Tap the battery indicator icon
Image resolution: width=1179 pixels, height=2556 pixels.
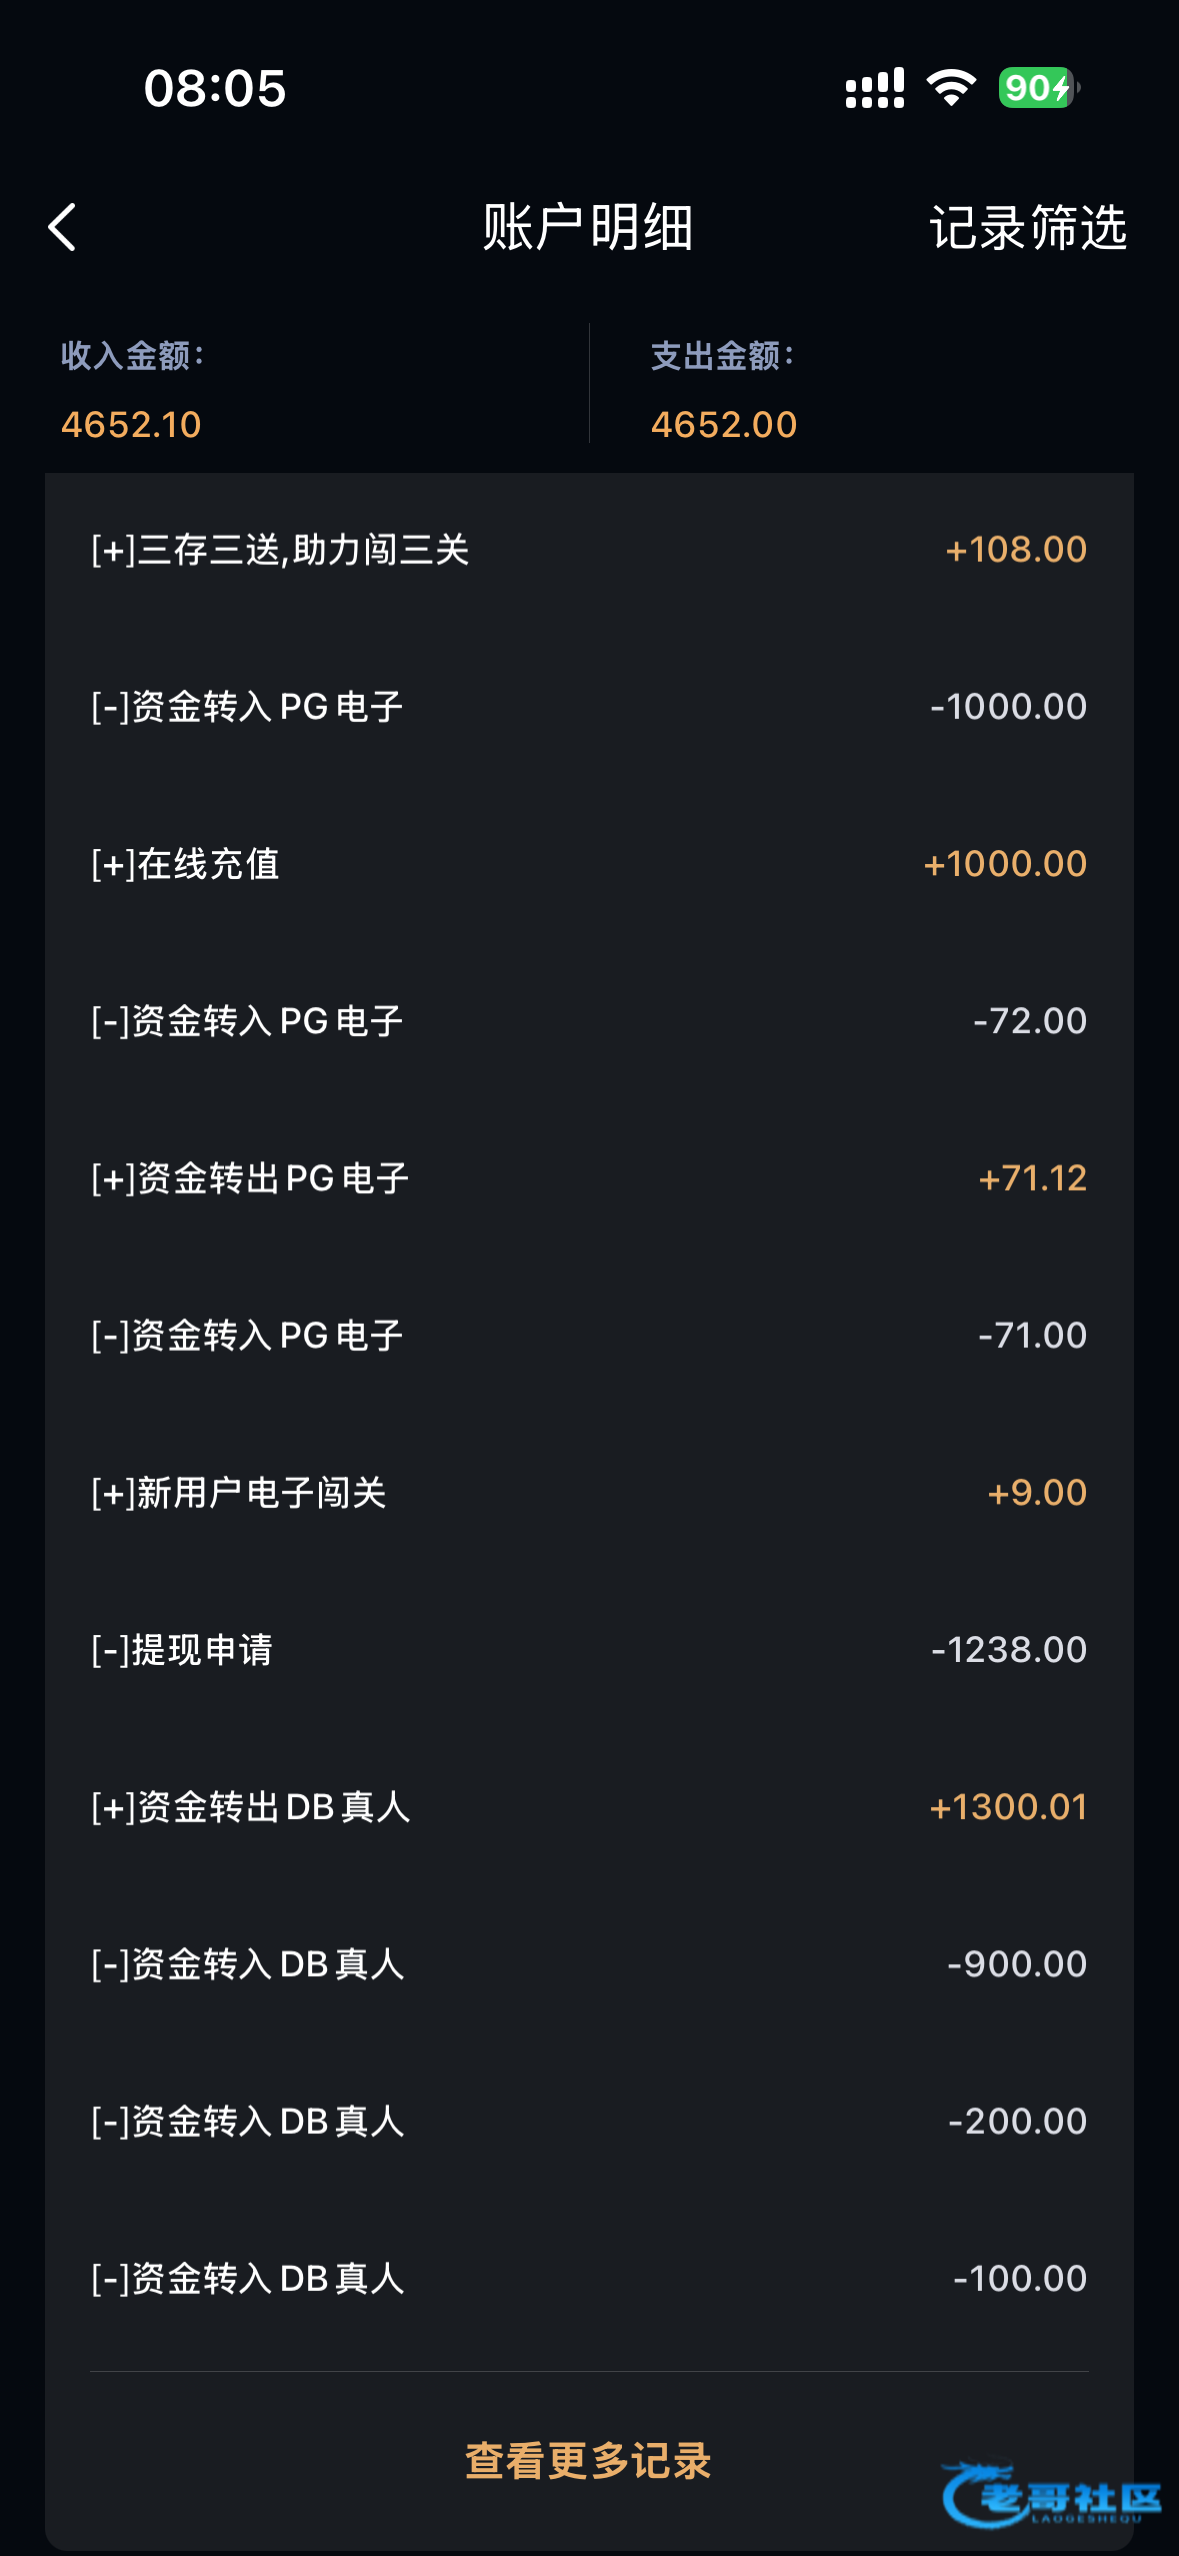[x=1038, y=88]
